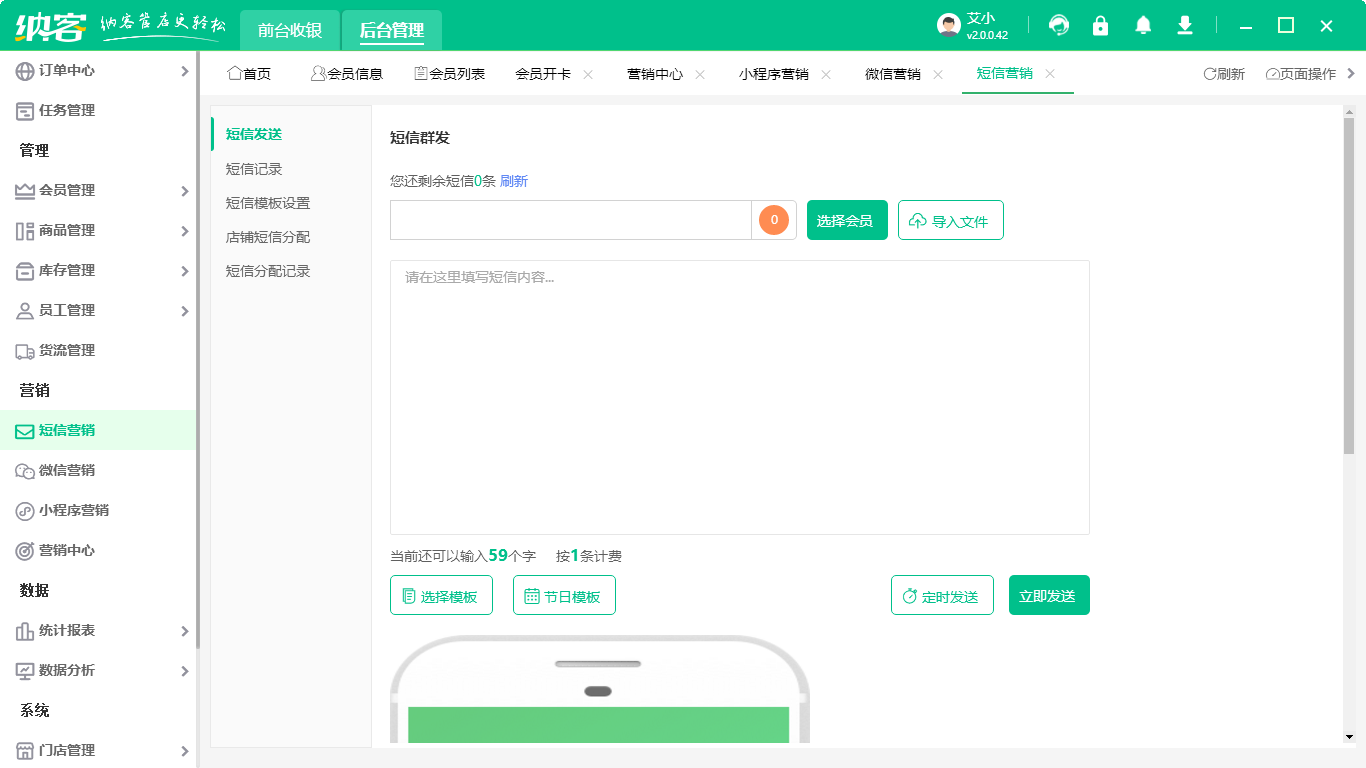Screen dimensions: 1366x768
Task: 点击剩余短信旁的刷新链接
Action: pyautogui.click(x=514, y=181)
